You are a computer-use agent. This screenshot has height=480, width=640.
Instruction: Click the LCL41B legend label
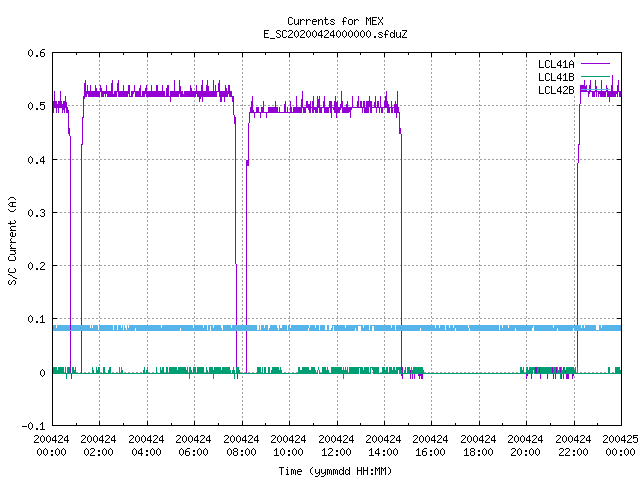[x=556, y=77]
